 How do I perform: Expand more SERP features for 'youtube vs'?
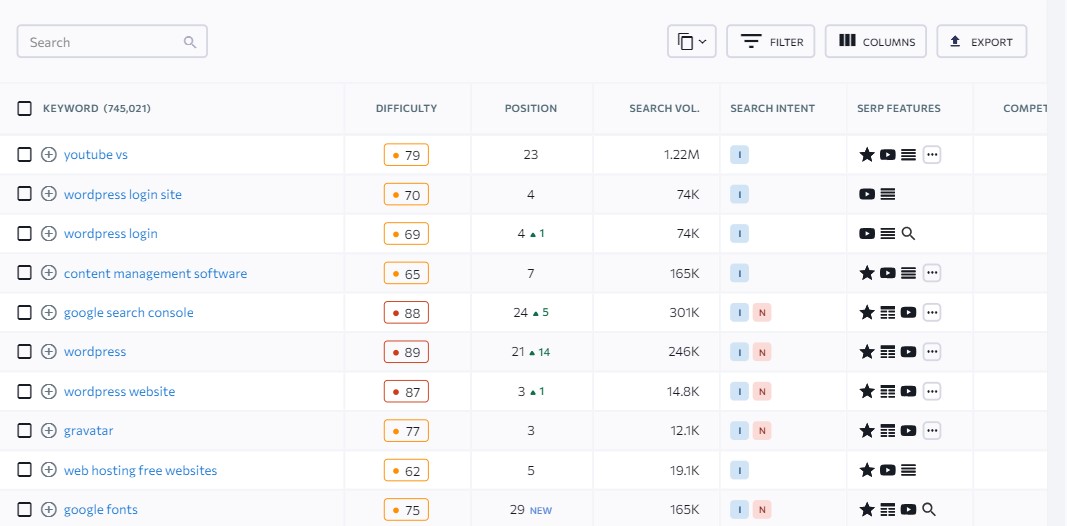point(932,154)
